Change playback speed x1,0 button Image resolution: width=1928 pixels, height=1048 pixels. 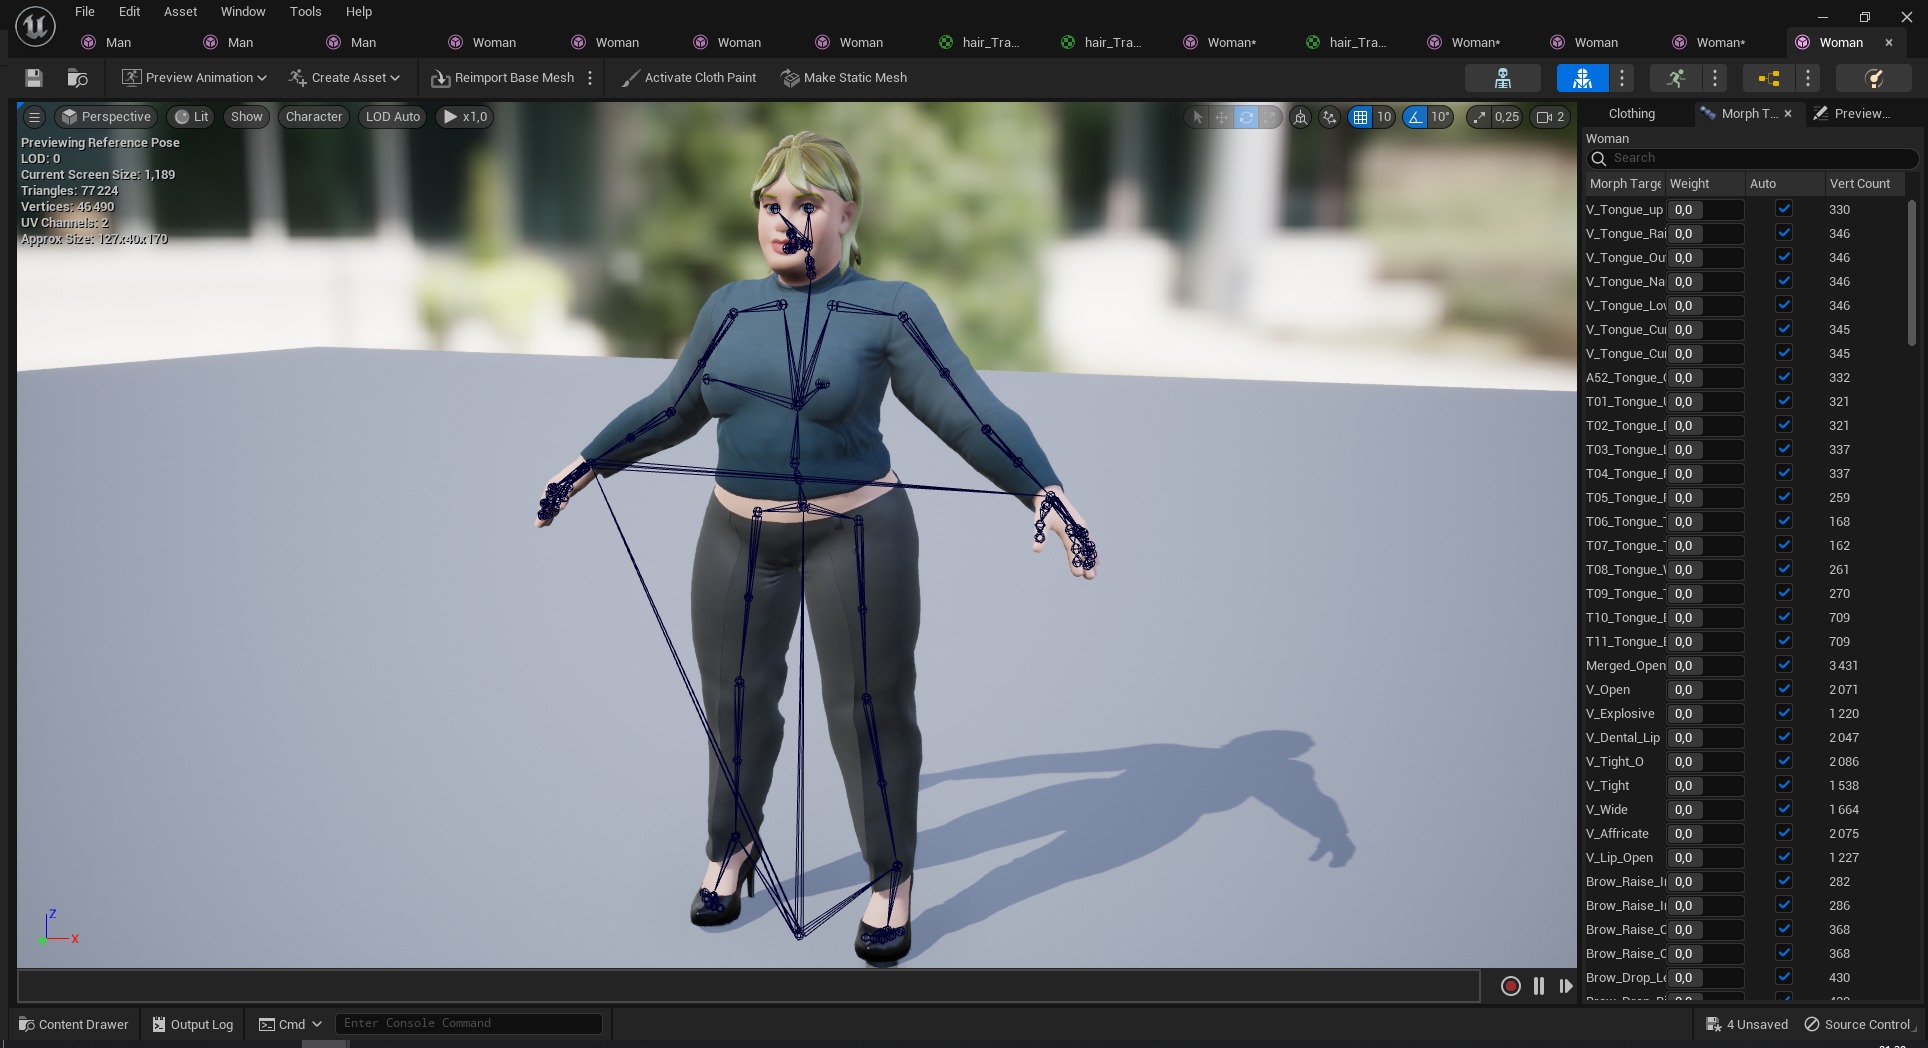tap(466, 117)
